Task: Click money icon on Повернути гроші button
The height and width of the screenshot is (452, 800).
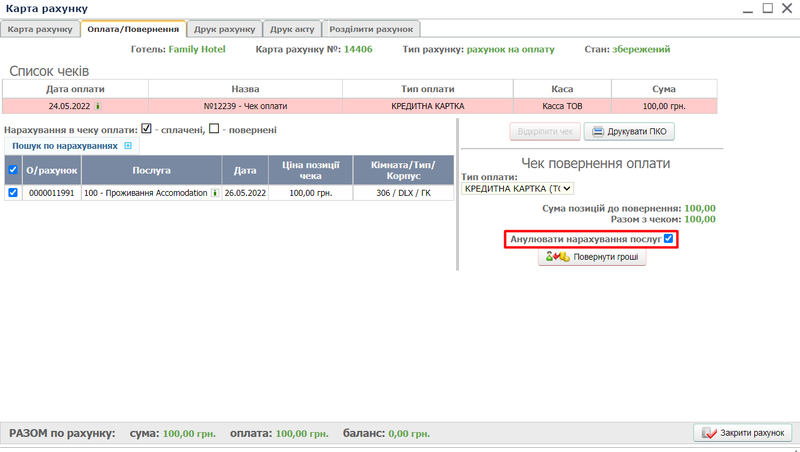Action: (x=557, y=257)
